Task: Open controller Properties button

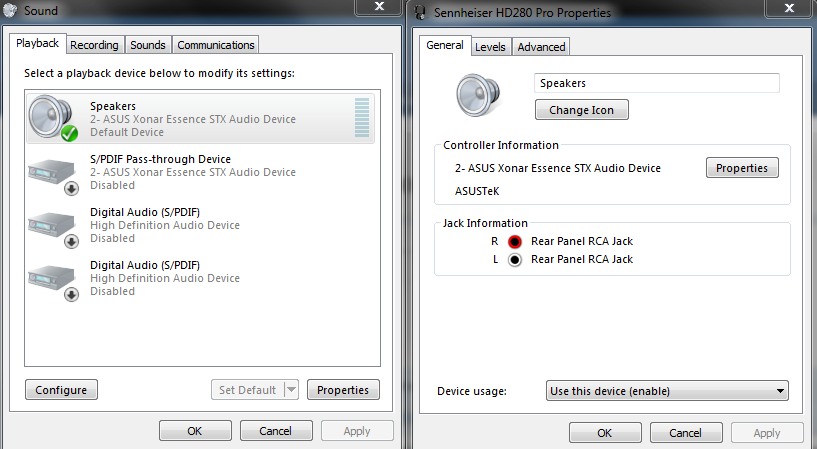Action: (742, 168)
